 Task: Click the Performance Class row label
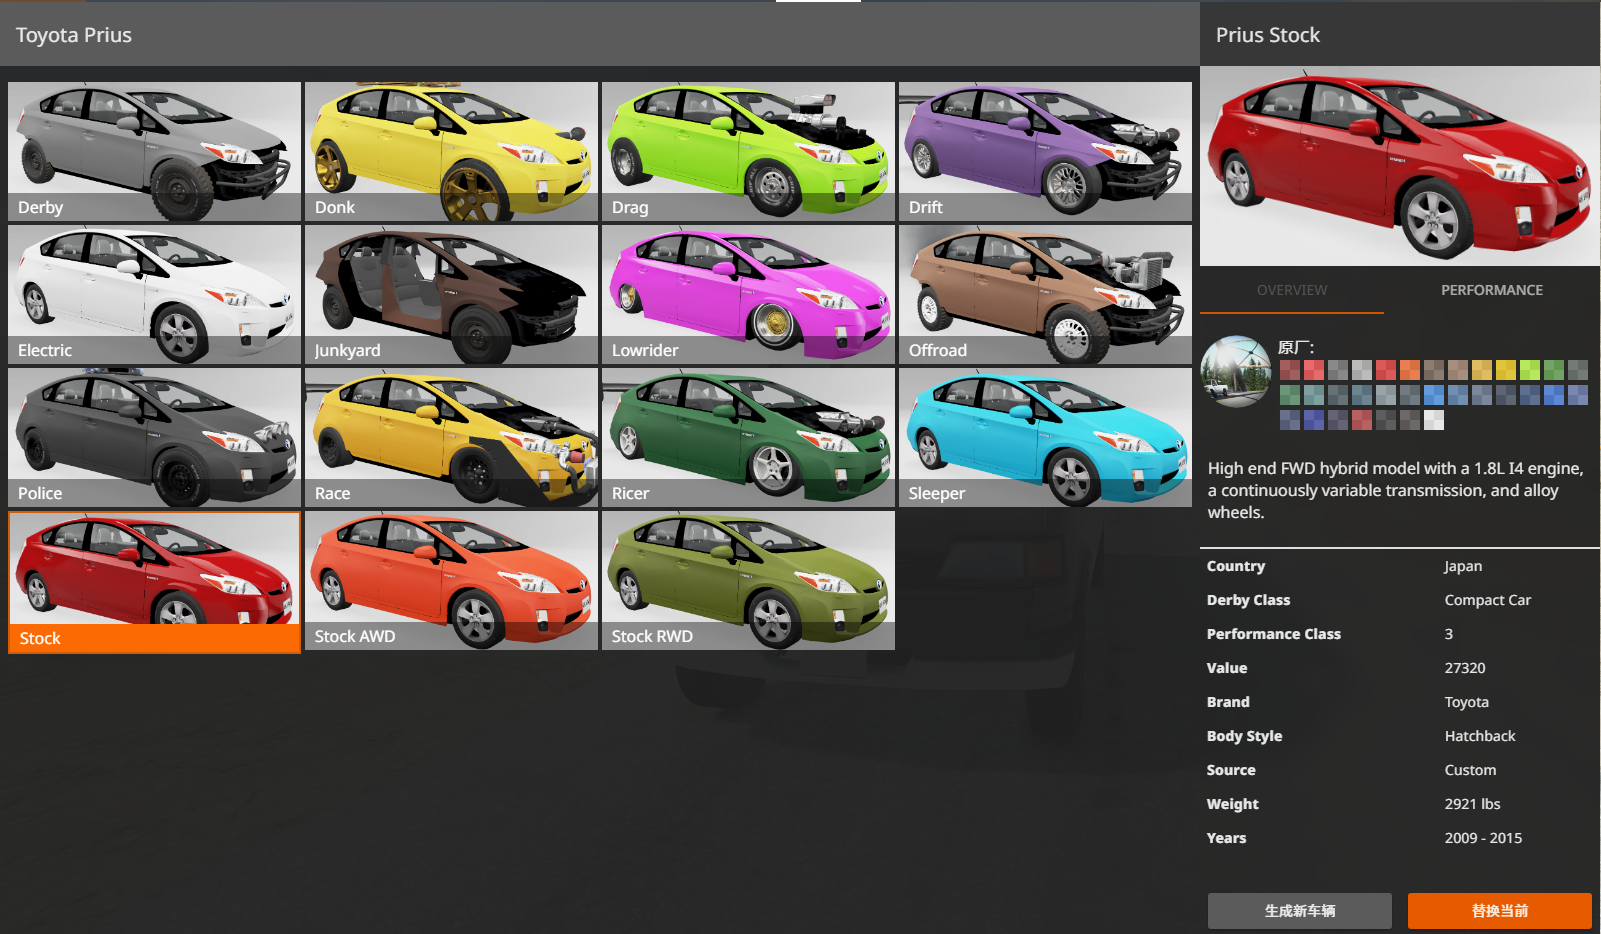click(x=1274, y=634)
